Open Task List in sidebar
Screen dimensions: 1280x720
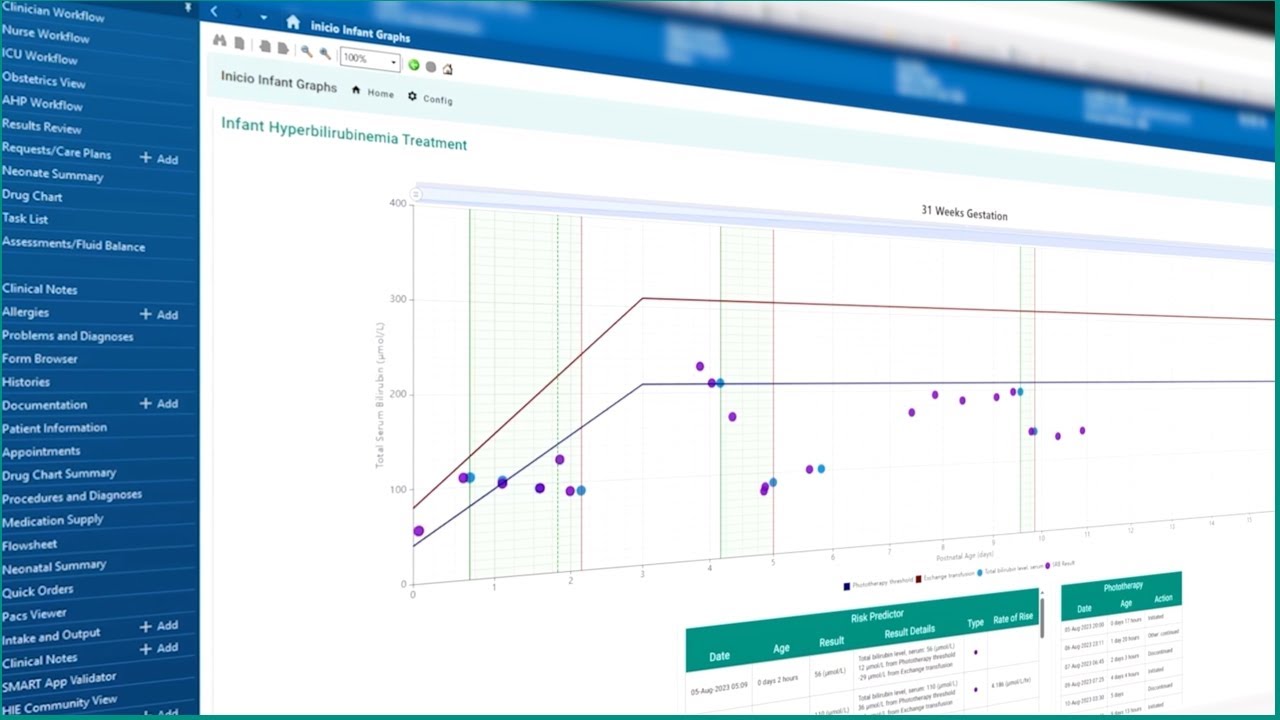tap(25, 219)
